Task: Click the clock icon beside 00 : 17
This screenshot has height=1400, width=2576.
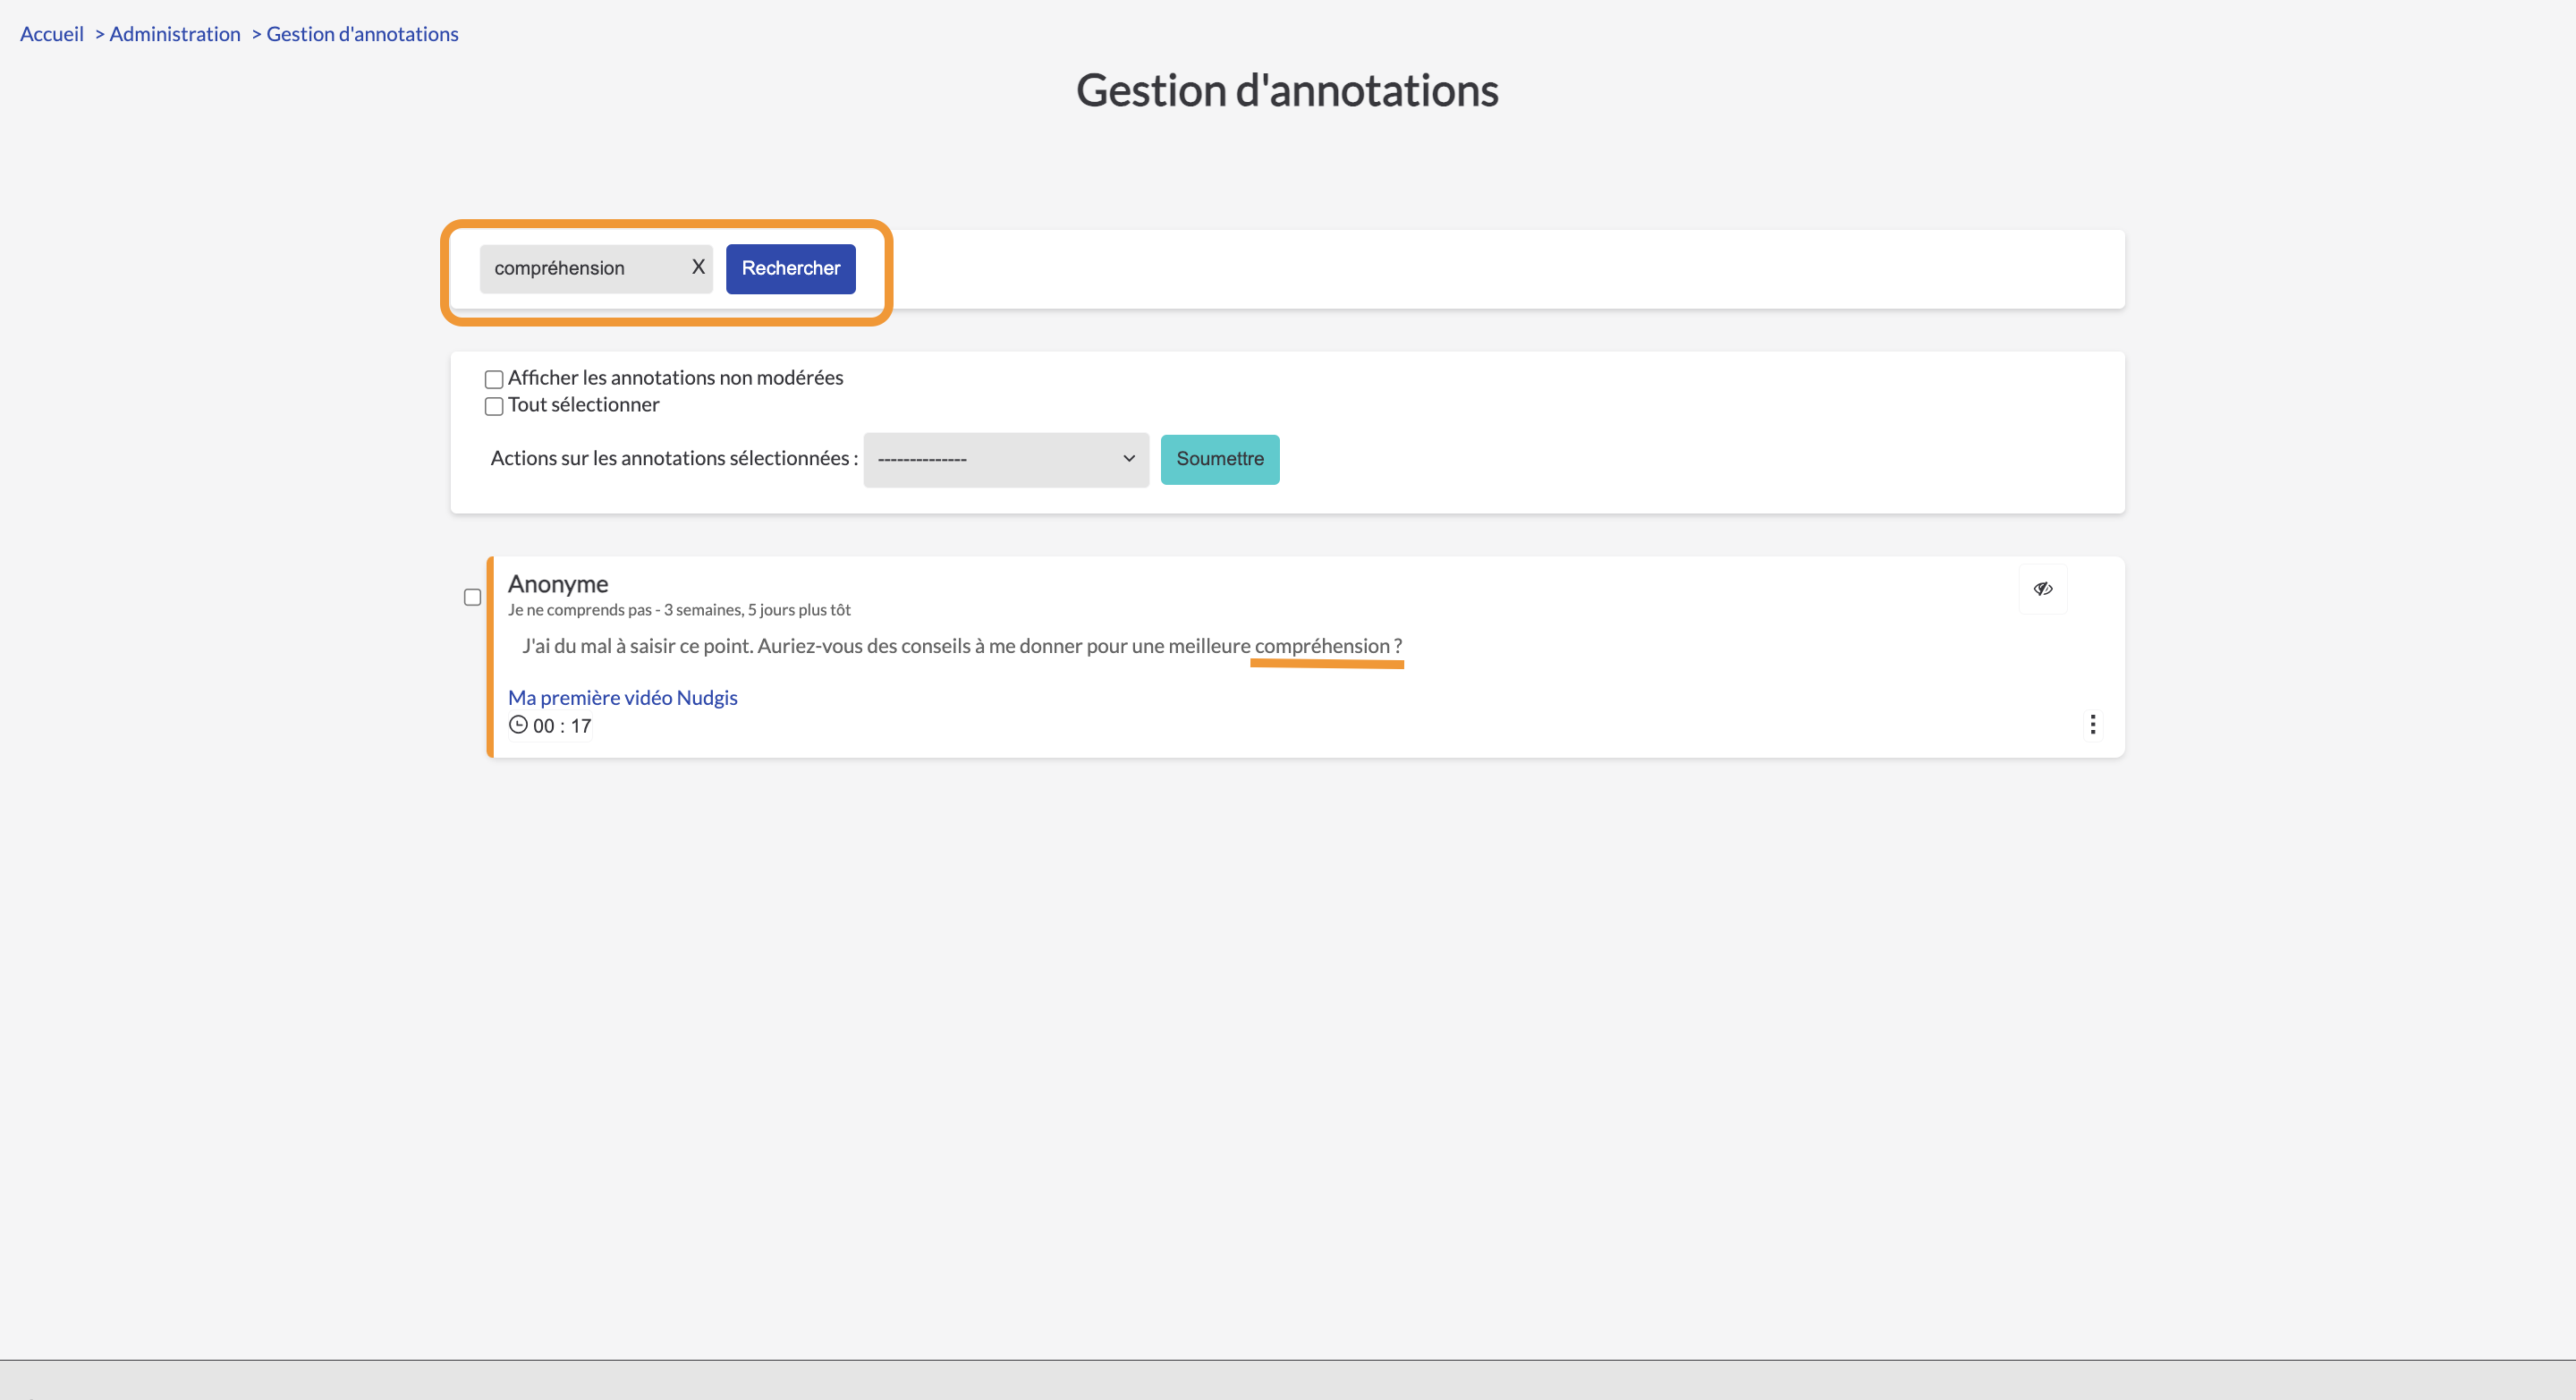Action: [518, 725]
